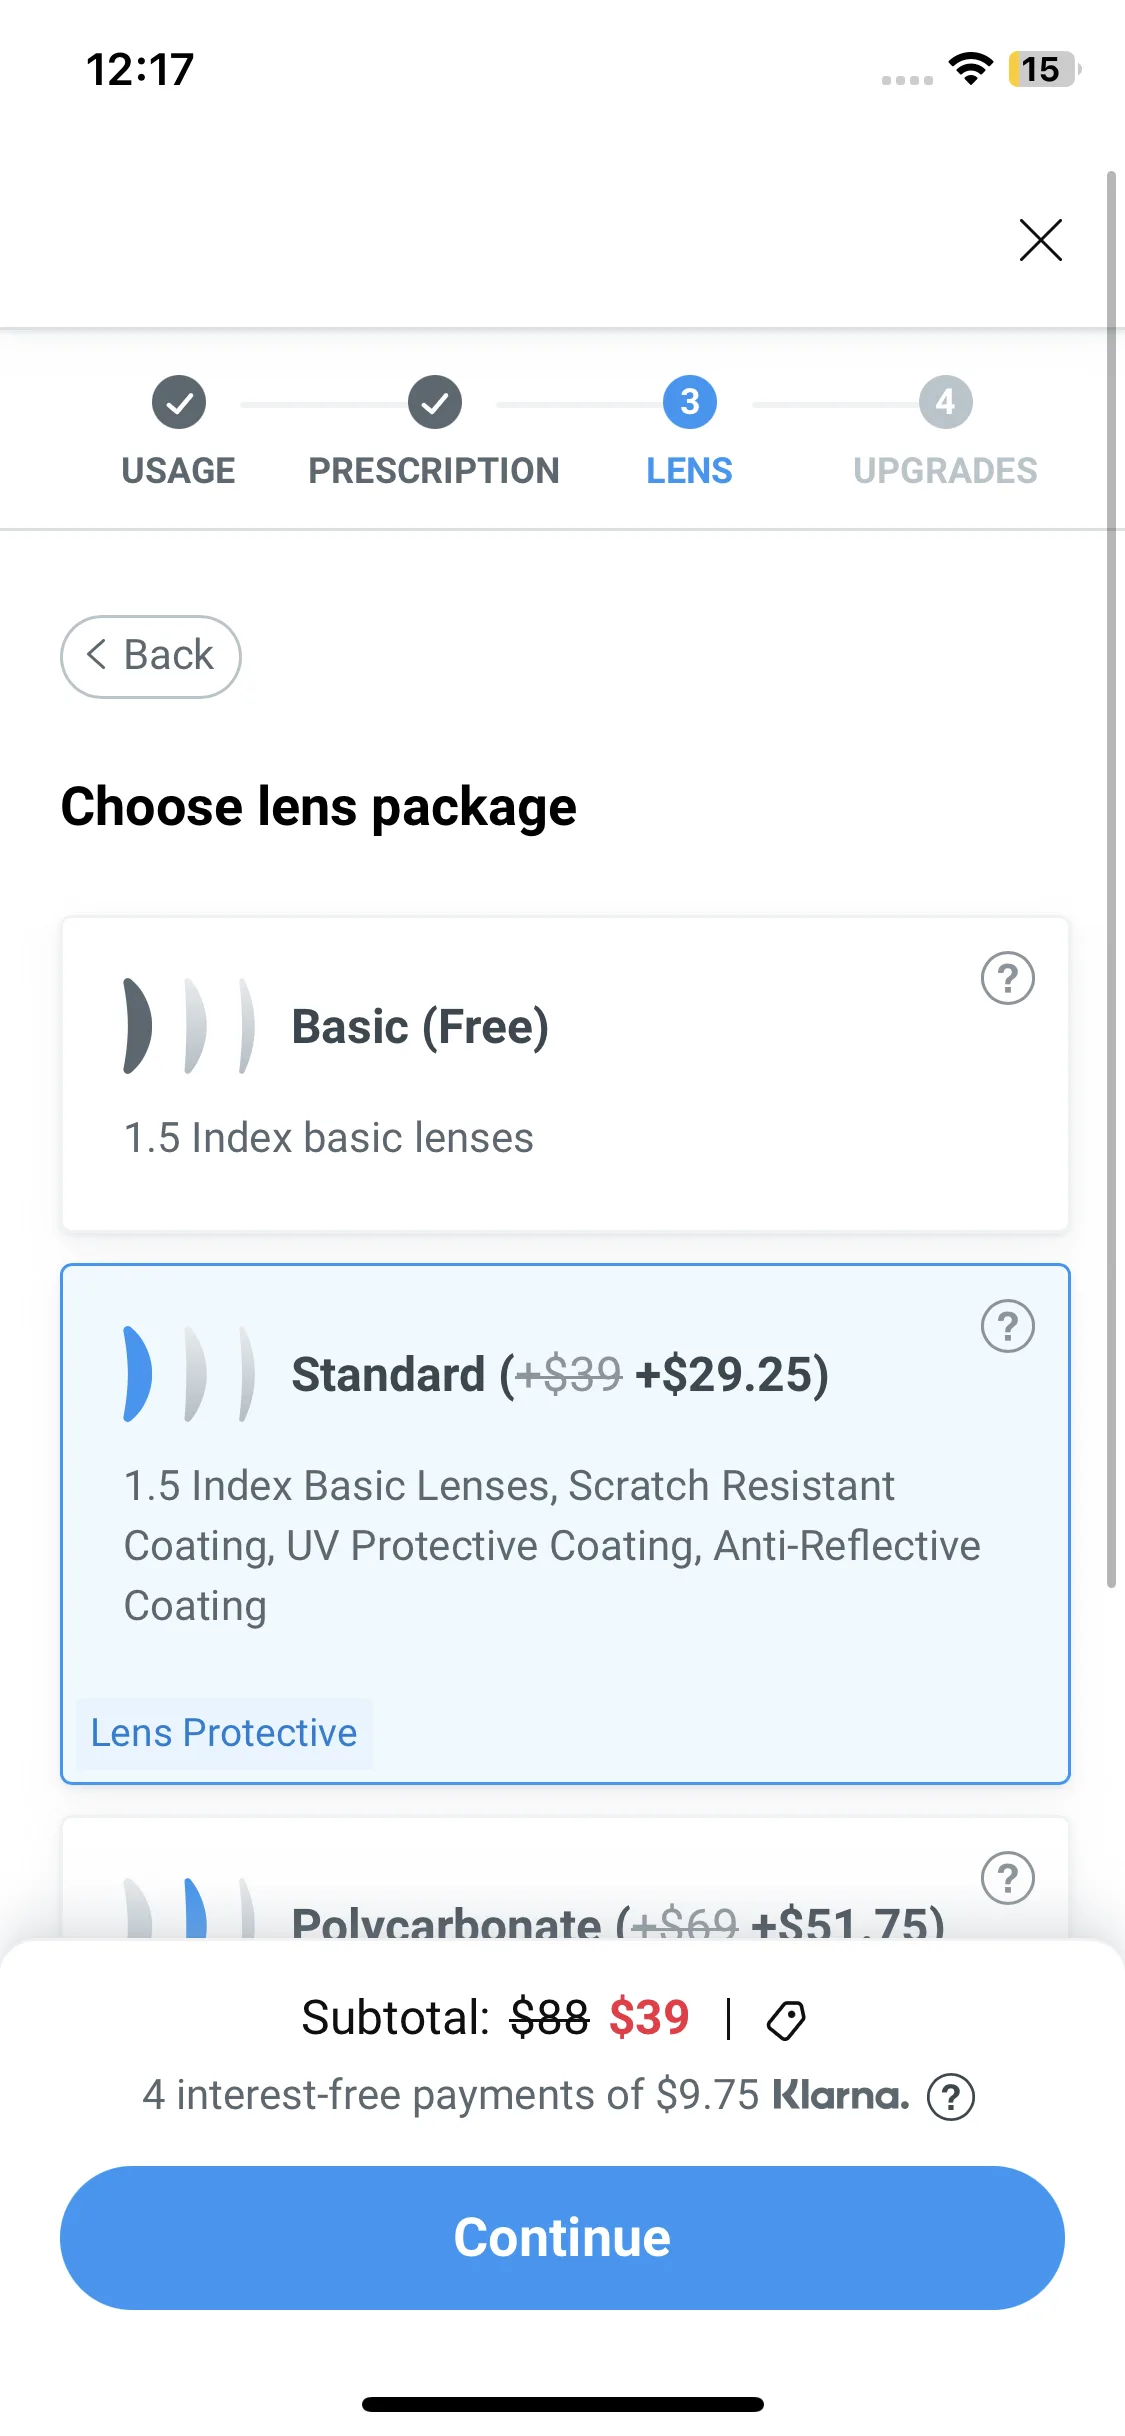This screenshot has width=1125, height=2436.
Task: Open the Klarna payments info icon
Action: (x=950, y=2096)
